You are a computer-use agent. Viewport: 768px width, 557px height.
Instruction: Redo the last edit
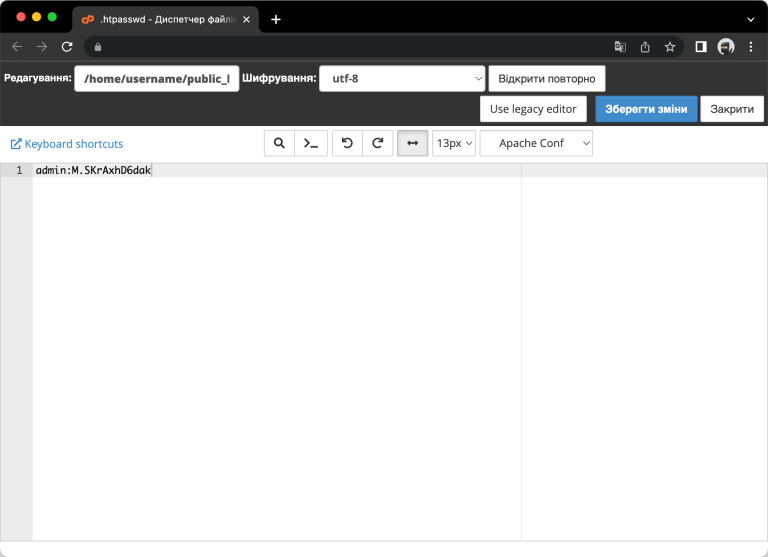coord(377,143)
